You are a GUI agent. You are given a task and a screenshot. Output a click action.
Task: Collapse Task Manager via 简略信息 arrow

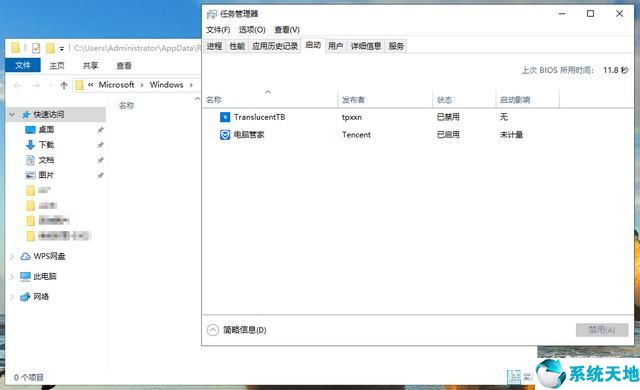click(x=213, y=330)
